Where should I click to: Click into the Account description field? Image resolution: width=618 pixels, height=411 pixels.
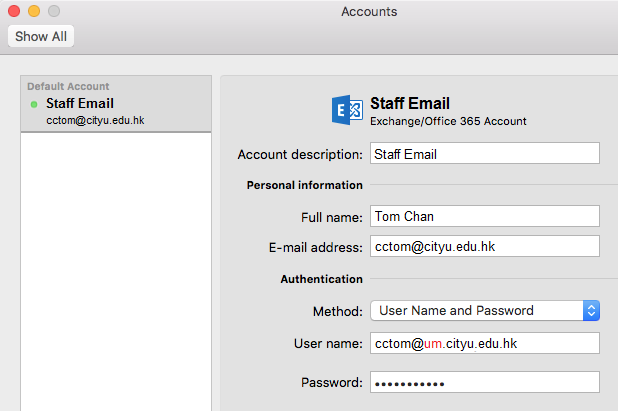click(484, 154)
